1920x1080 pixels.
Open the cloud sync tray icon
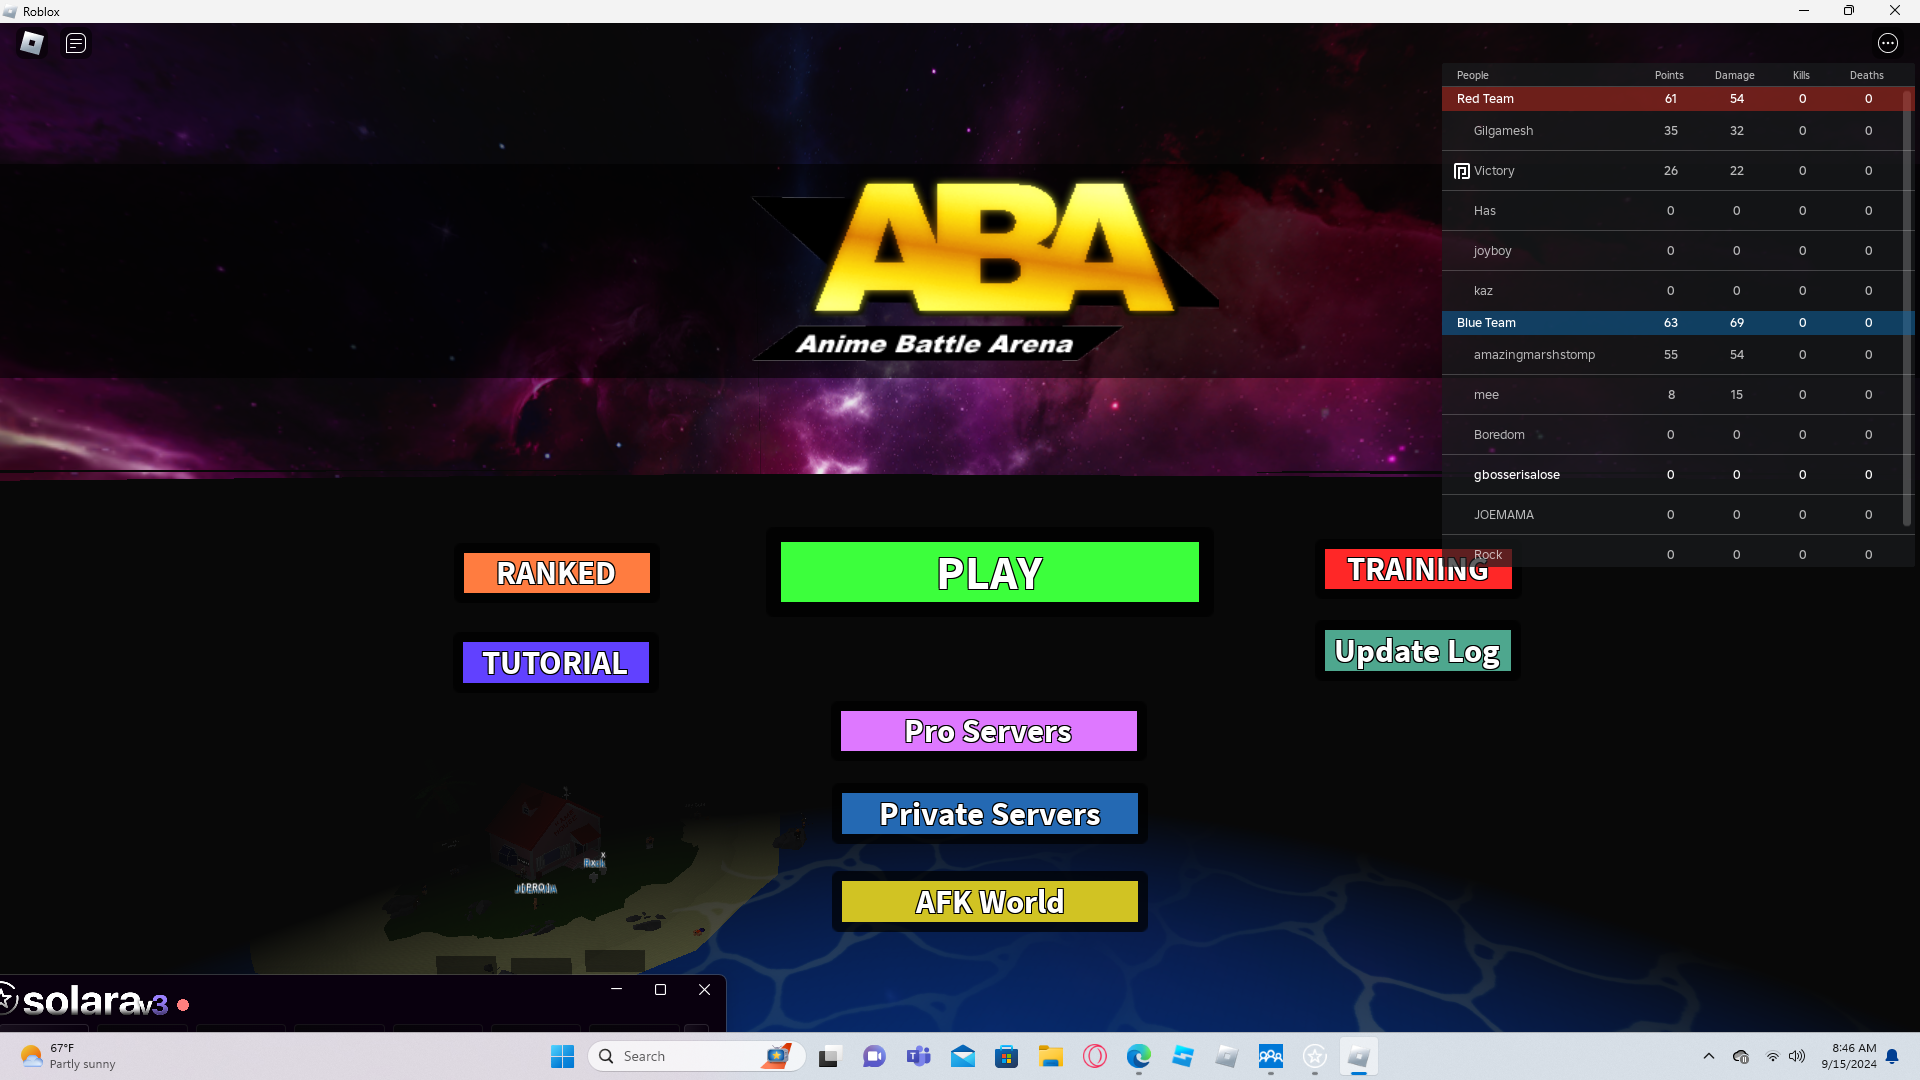pyautogui.click(x=1741, y=1056)
